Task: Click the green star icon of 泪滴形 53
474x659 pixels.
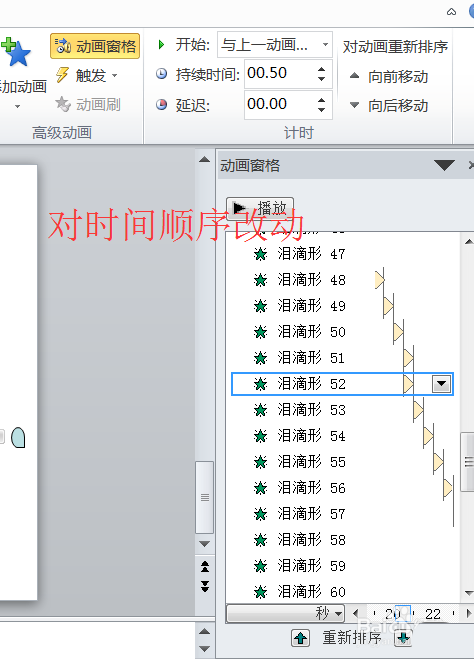Action: tap(260, 410)
